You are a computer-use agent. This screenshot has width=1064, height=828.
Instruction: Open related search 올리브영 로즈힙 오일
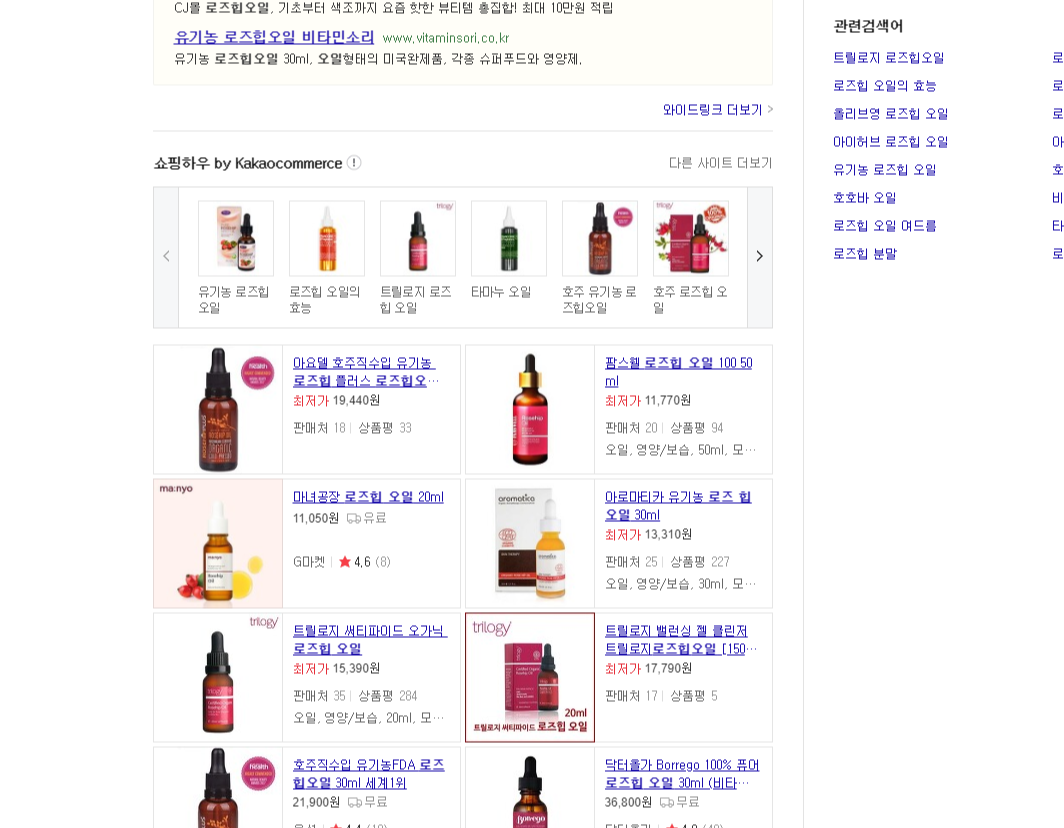[x=890, y=113]
